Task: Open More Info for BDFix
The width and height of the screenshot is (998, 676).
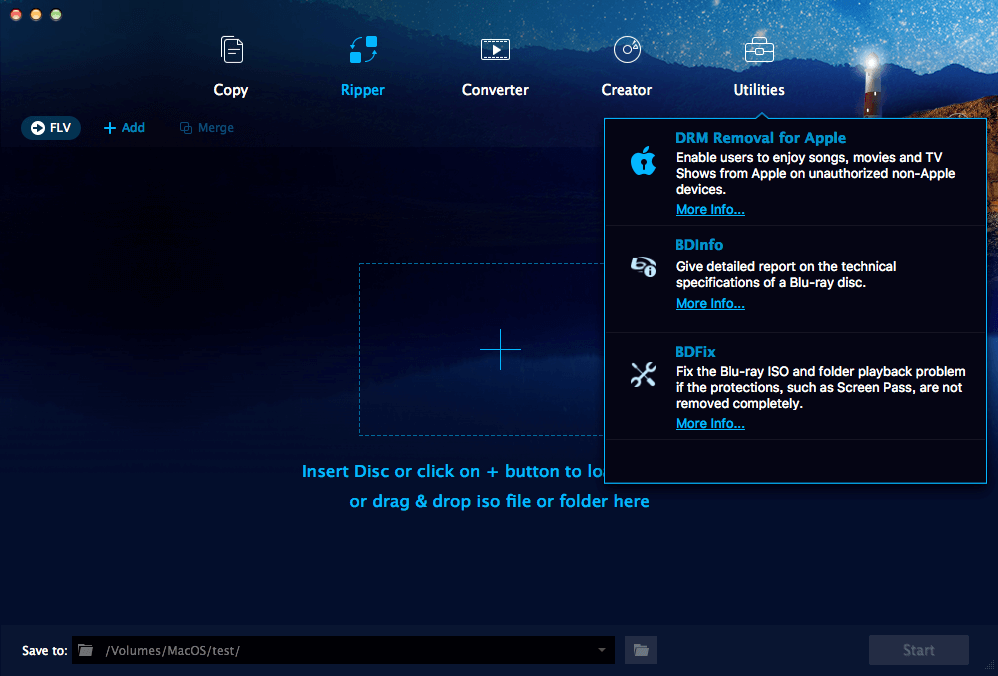Action: 710,423
